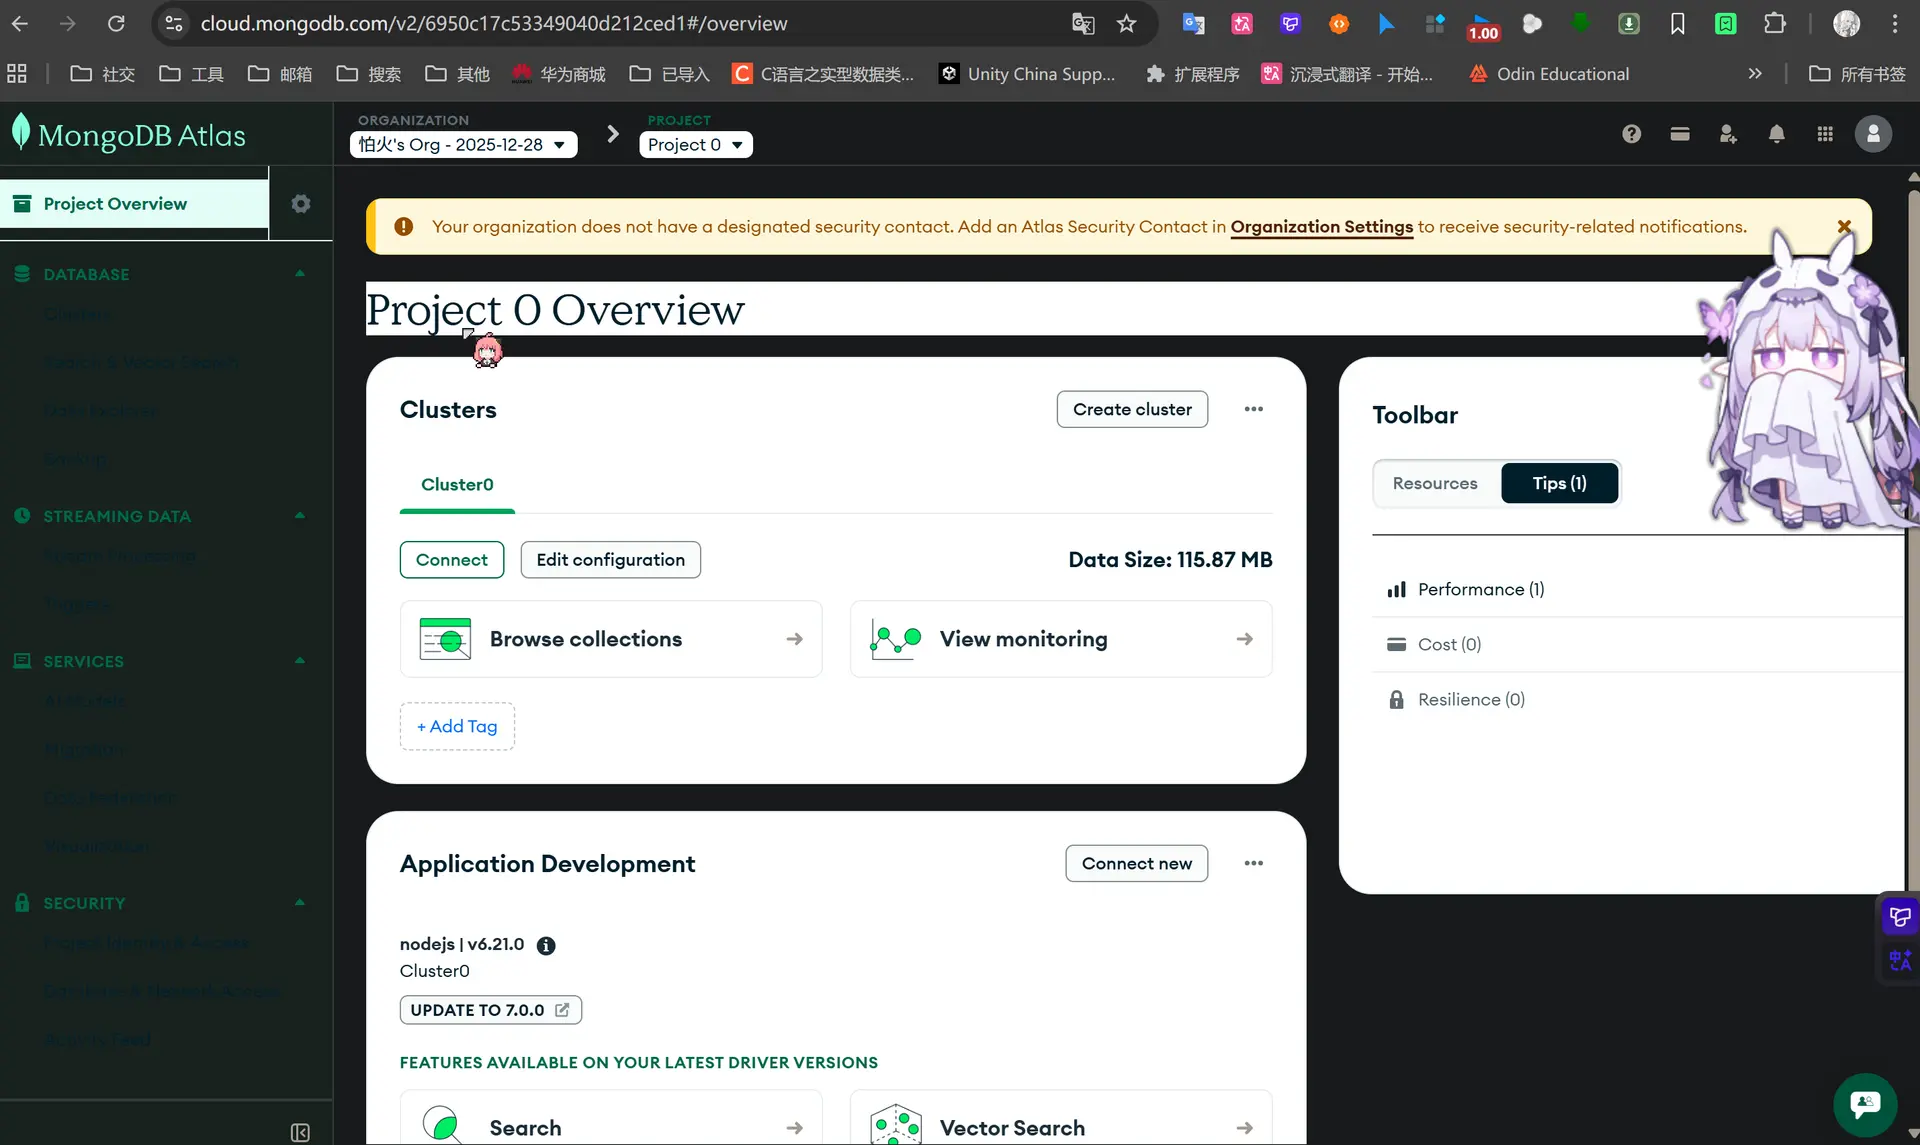This screenshot has width=1920, height=1145.
Task: Click the MongoDB Atlas leaf logo
Action: pyautogui.click(x=21, y=133)
